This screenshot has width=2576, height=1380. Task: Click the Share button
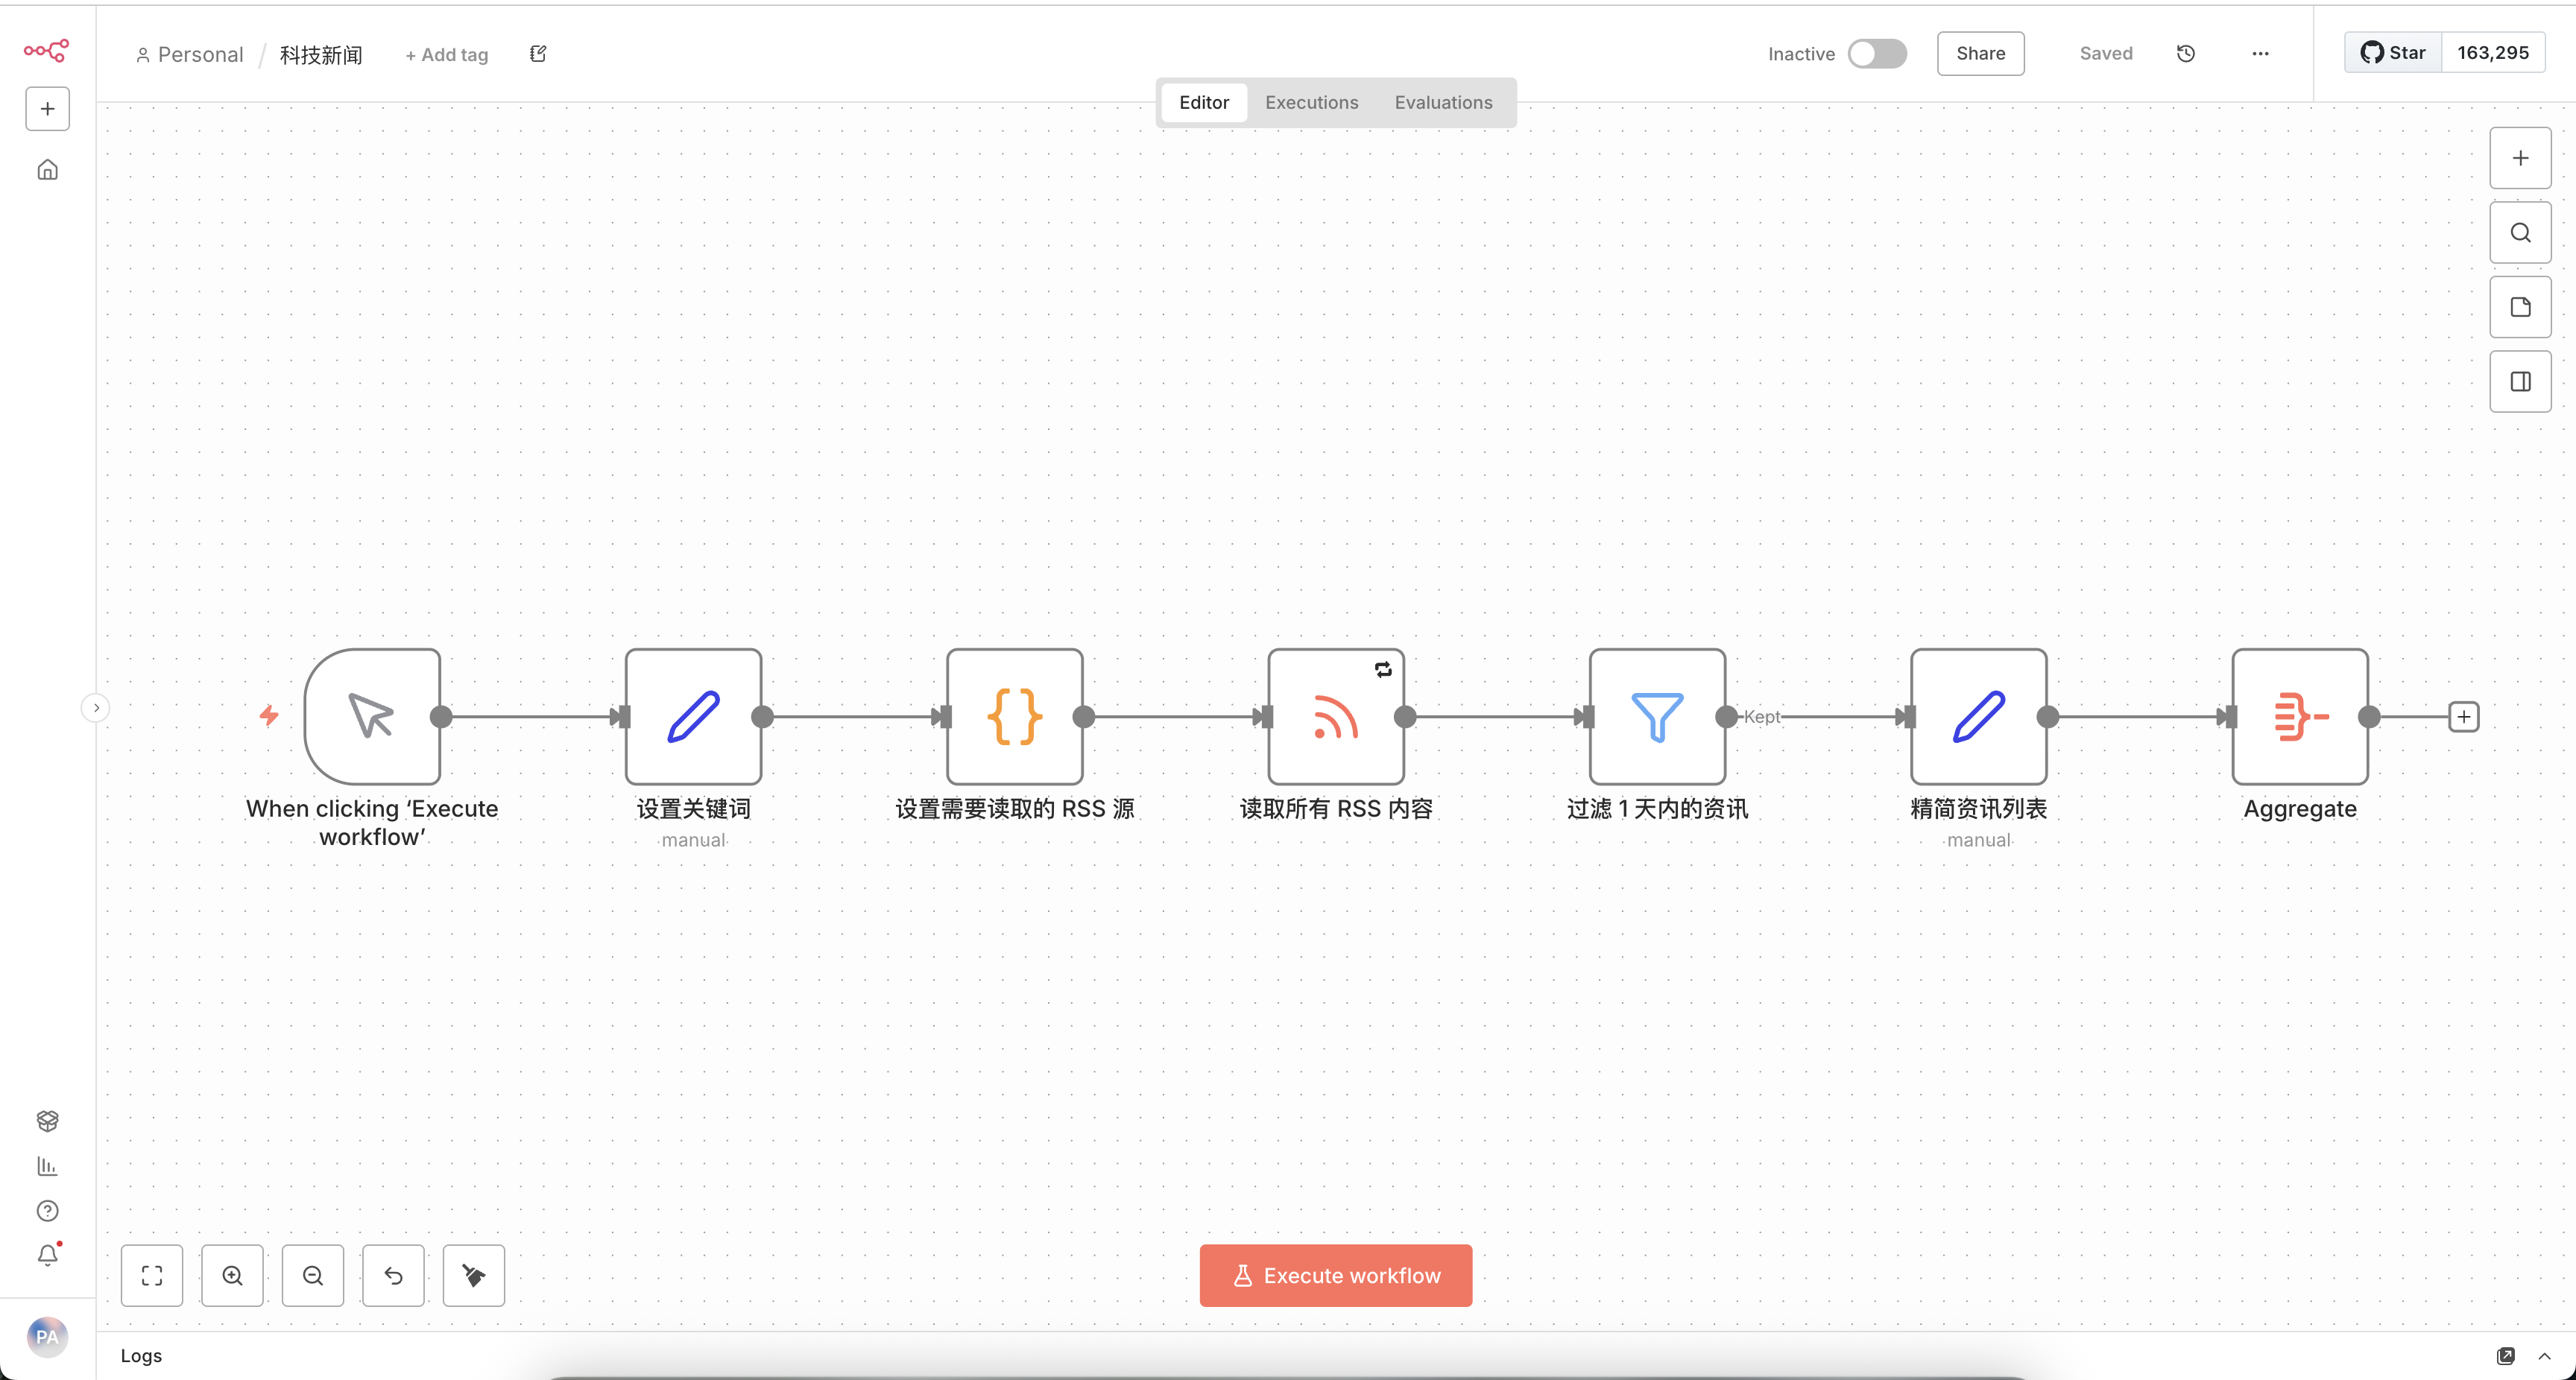(1980, 53)
